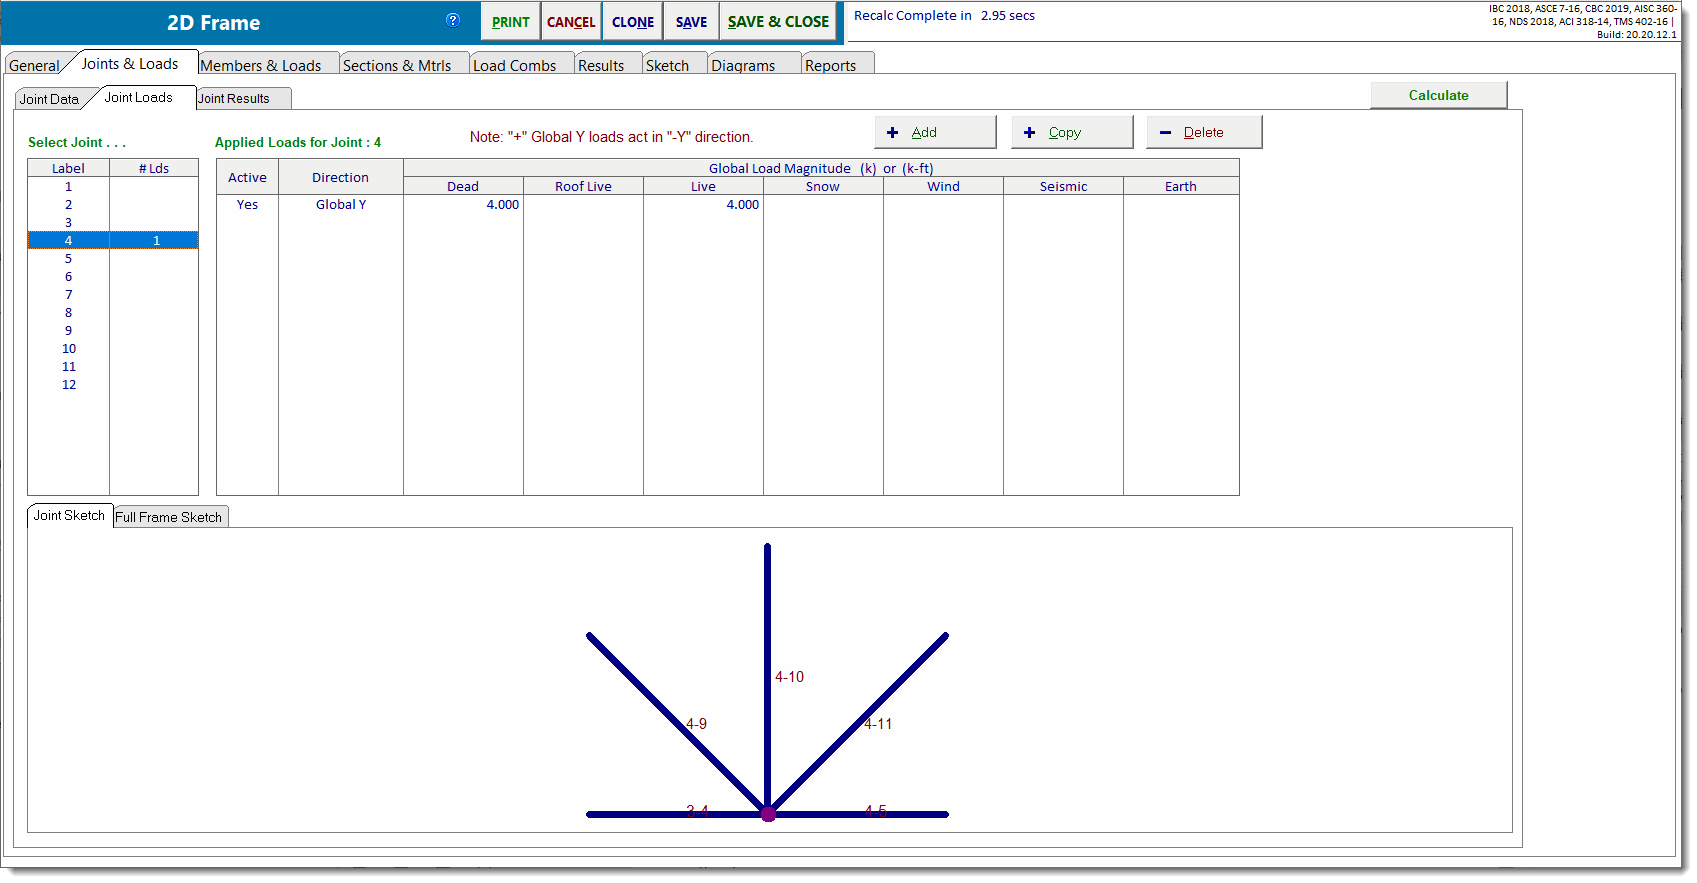Delete the selected joint load
1697x883 pixels.
pyautogui.click(x=1204, y=132)
